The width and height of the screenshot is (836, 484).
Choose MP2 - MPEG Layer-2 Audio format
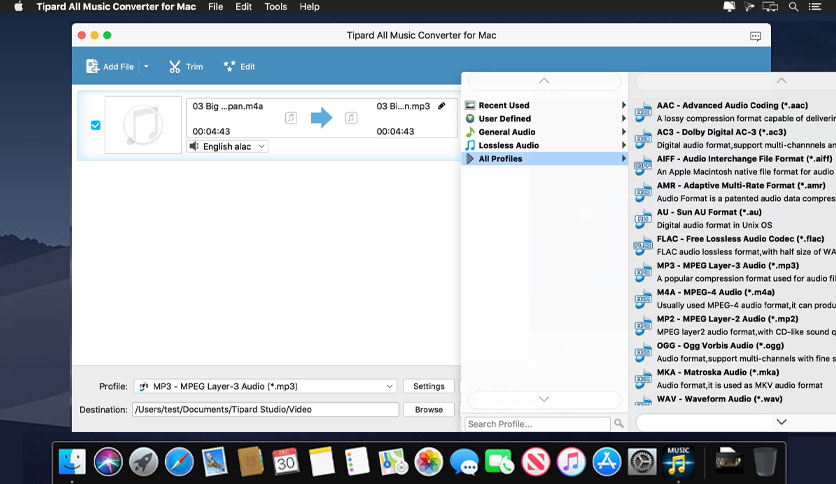pyautogui.click(x=734, y=325)
